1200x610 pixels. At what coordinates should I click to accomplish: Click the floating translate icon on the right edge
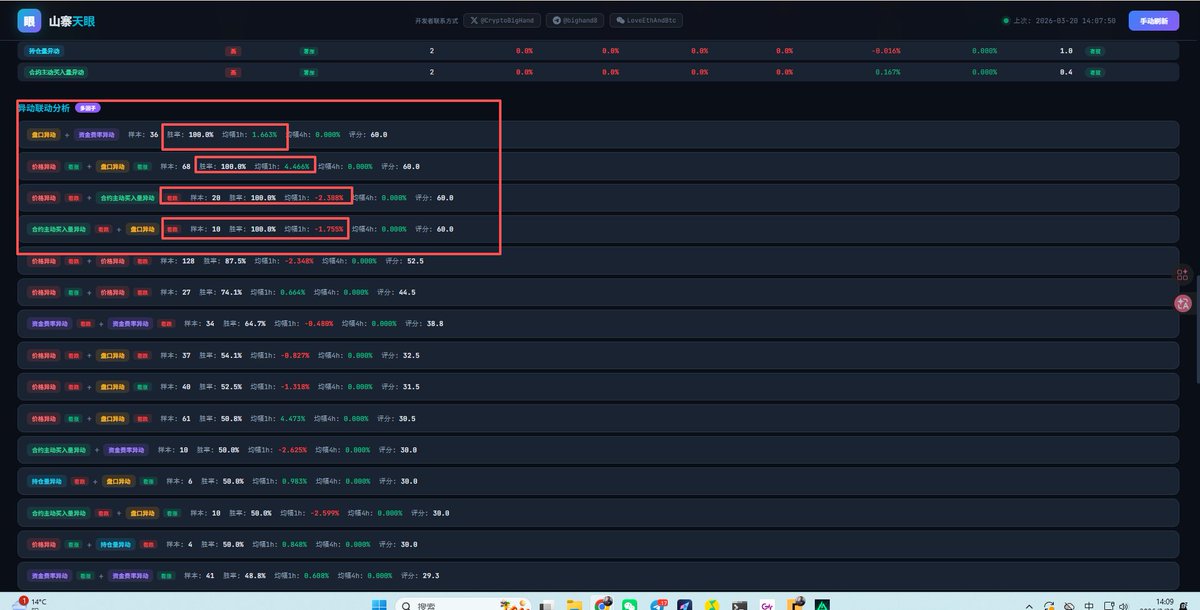click(1183, 303)
